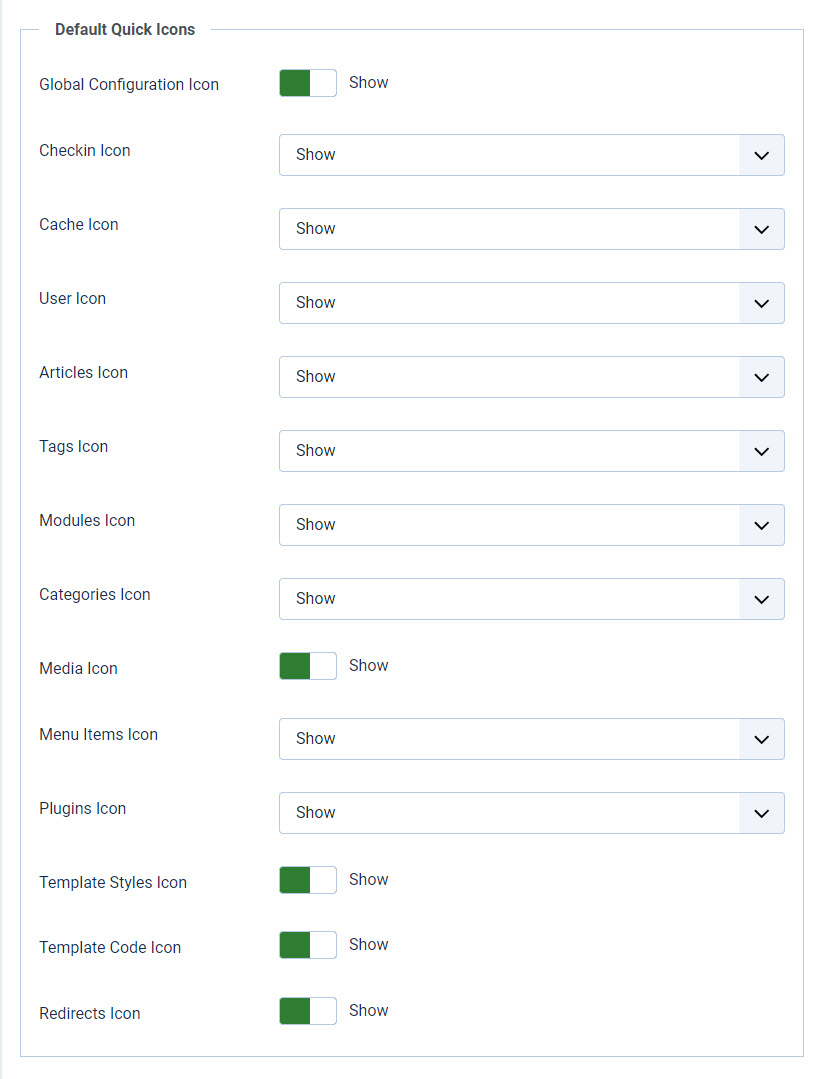Click the Redirects Icon label
This screenshot has width=821, height=1079.
tap(89, 1013)
